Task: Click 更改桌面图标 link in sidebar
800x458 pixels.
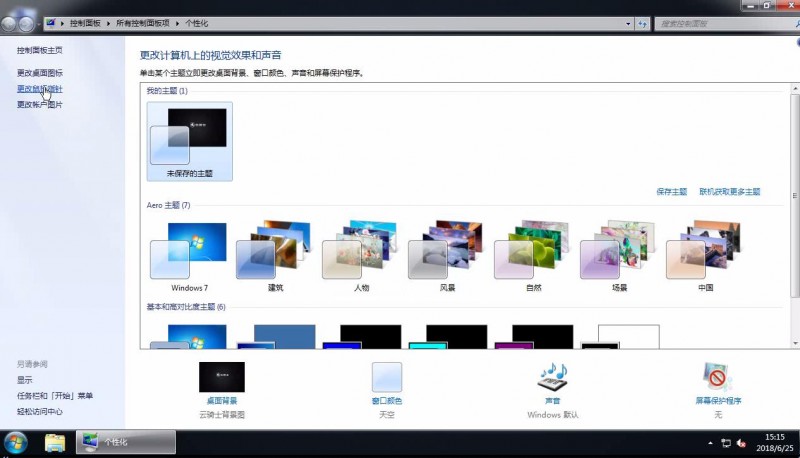Action: pyautogui.click(x=40, y=73)
